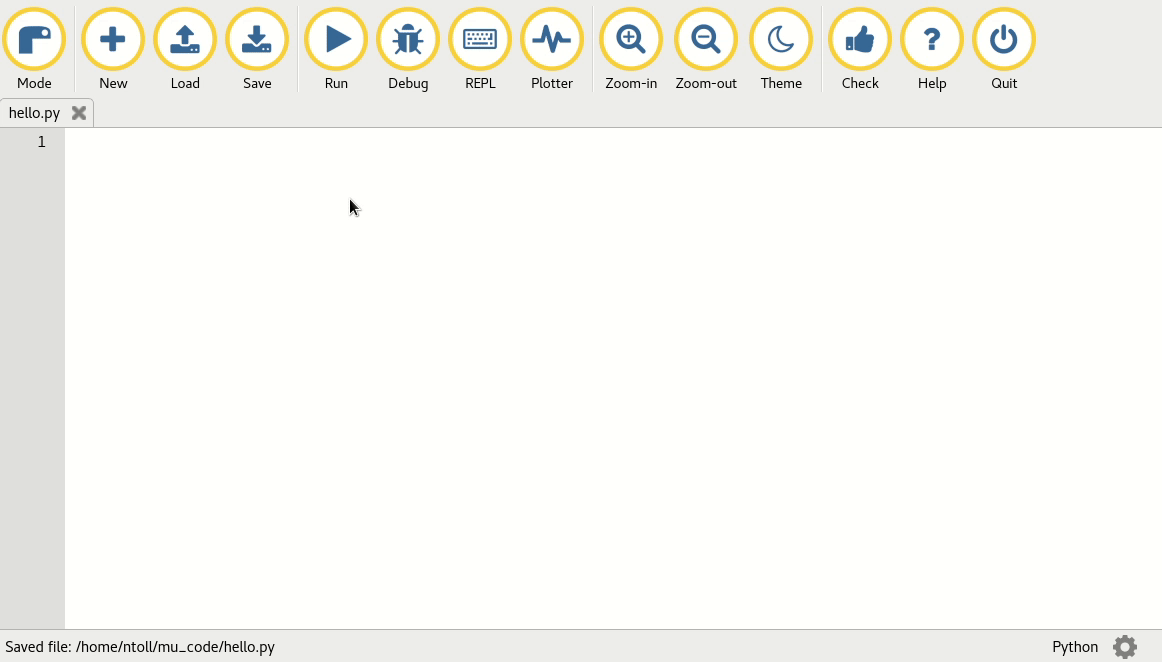Screen dimensions: 1162x662
Task: Open the Mode selector icon
Action: [34, 40]
